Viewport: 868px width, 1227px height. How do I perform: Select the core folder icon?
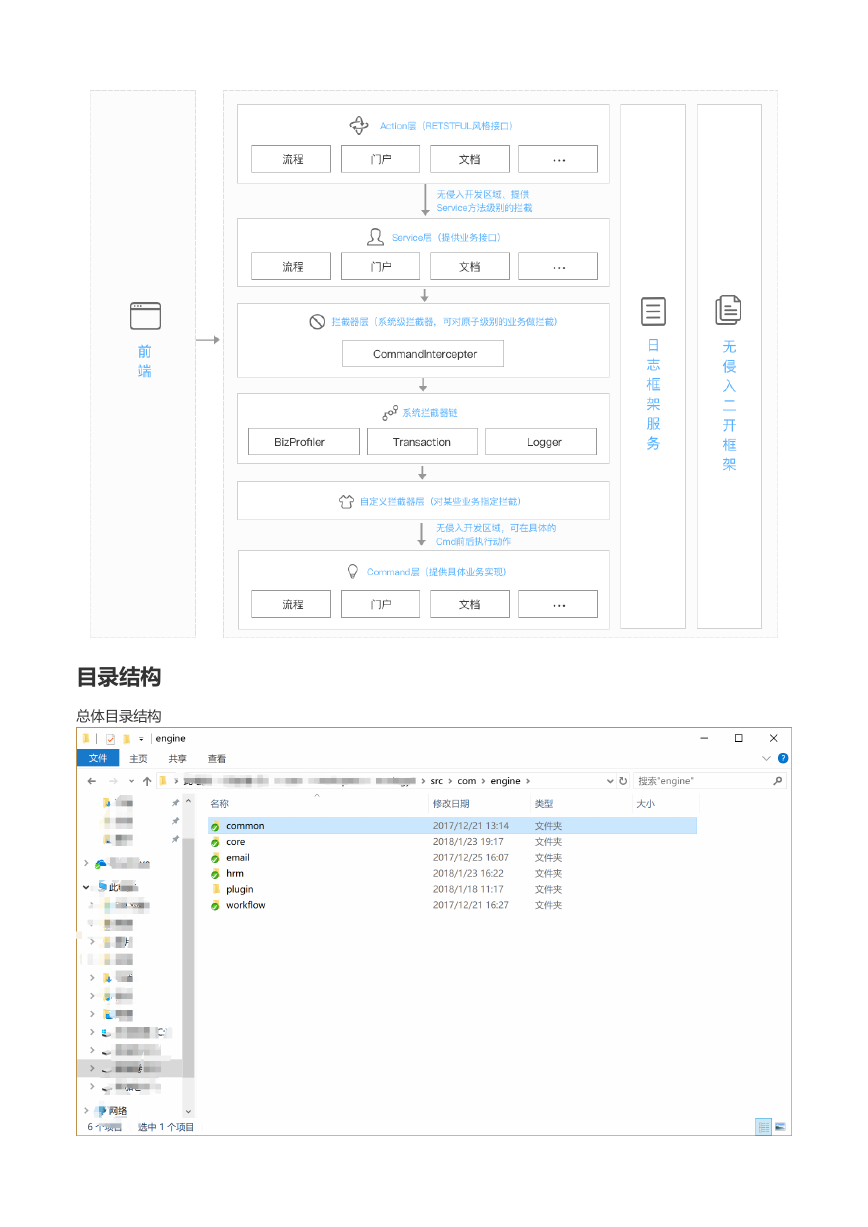coord(215,842)
